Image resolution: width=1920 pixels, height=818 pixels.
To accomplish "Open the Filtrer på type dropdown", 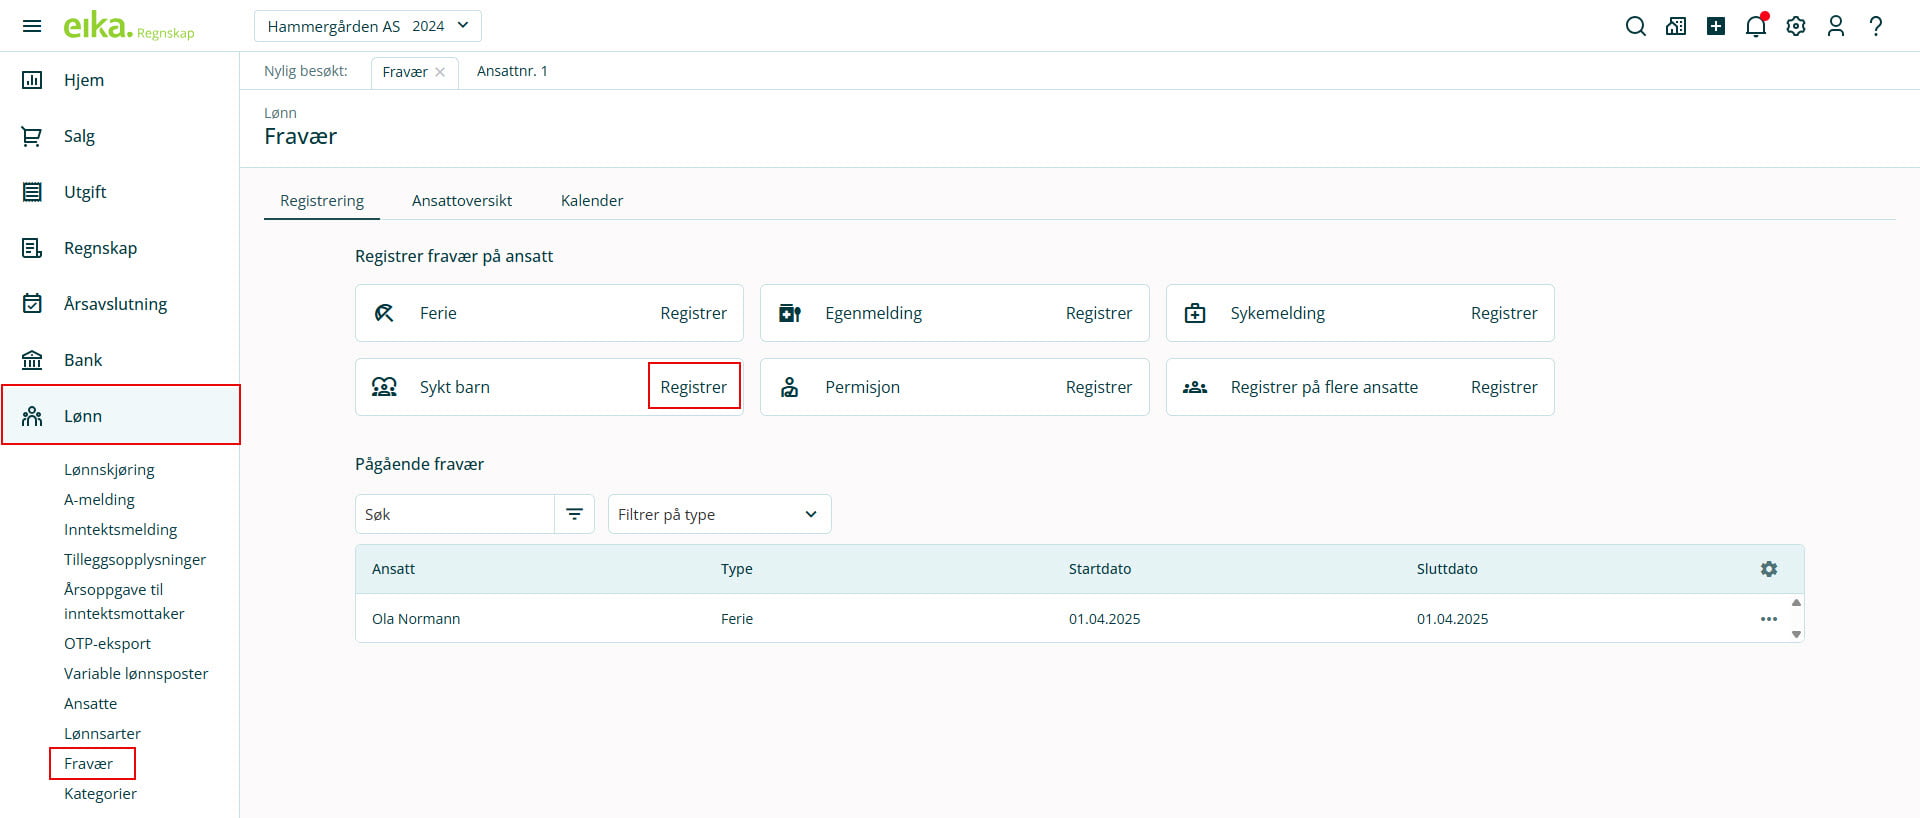I will point(719,514).
